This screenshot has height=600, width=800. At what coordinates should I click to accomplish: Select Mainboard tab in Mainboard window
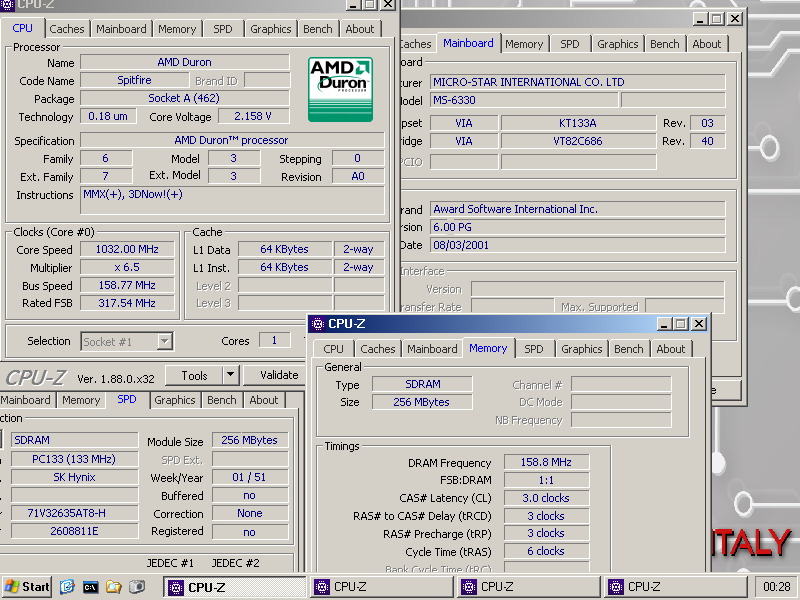click(x=468, y=43)
